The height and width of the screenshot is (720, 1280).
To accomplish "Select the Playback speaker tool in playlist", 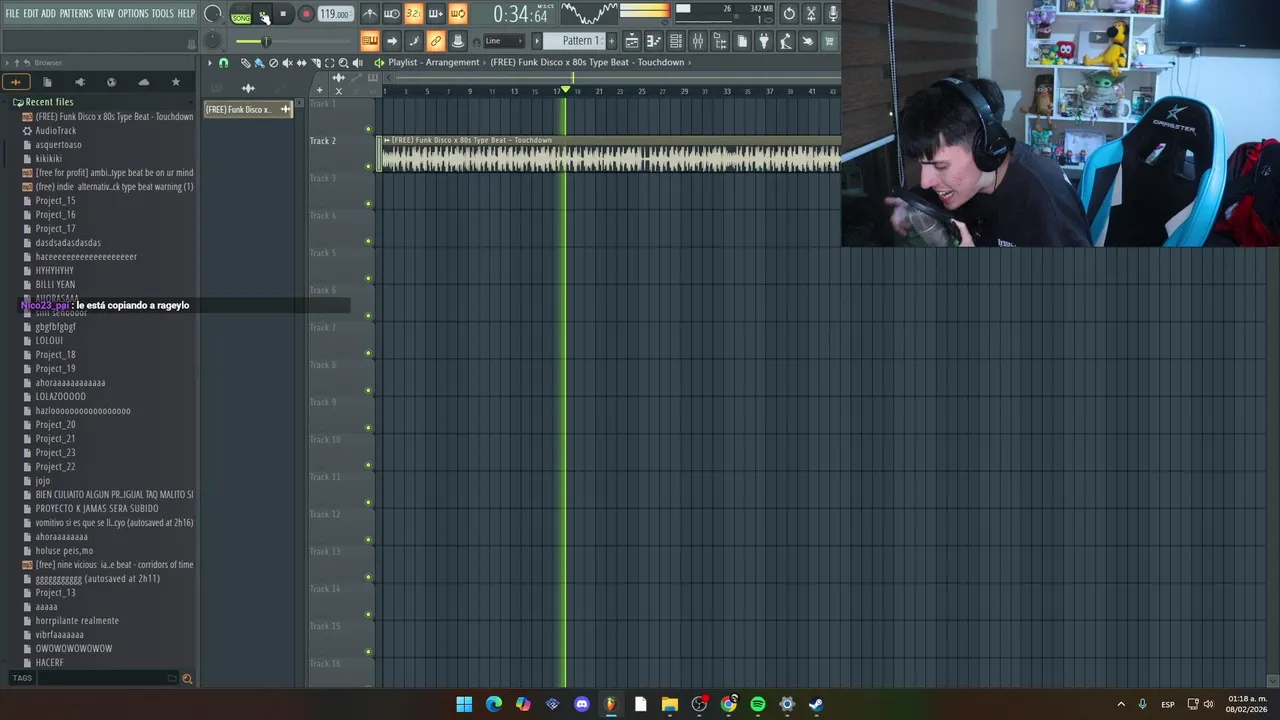I will coord(358,63).
